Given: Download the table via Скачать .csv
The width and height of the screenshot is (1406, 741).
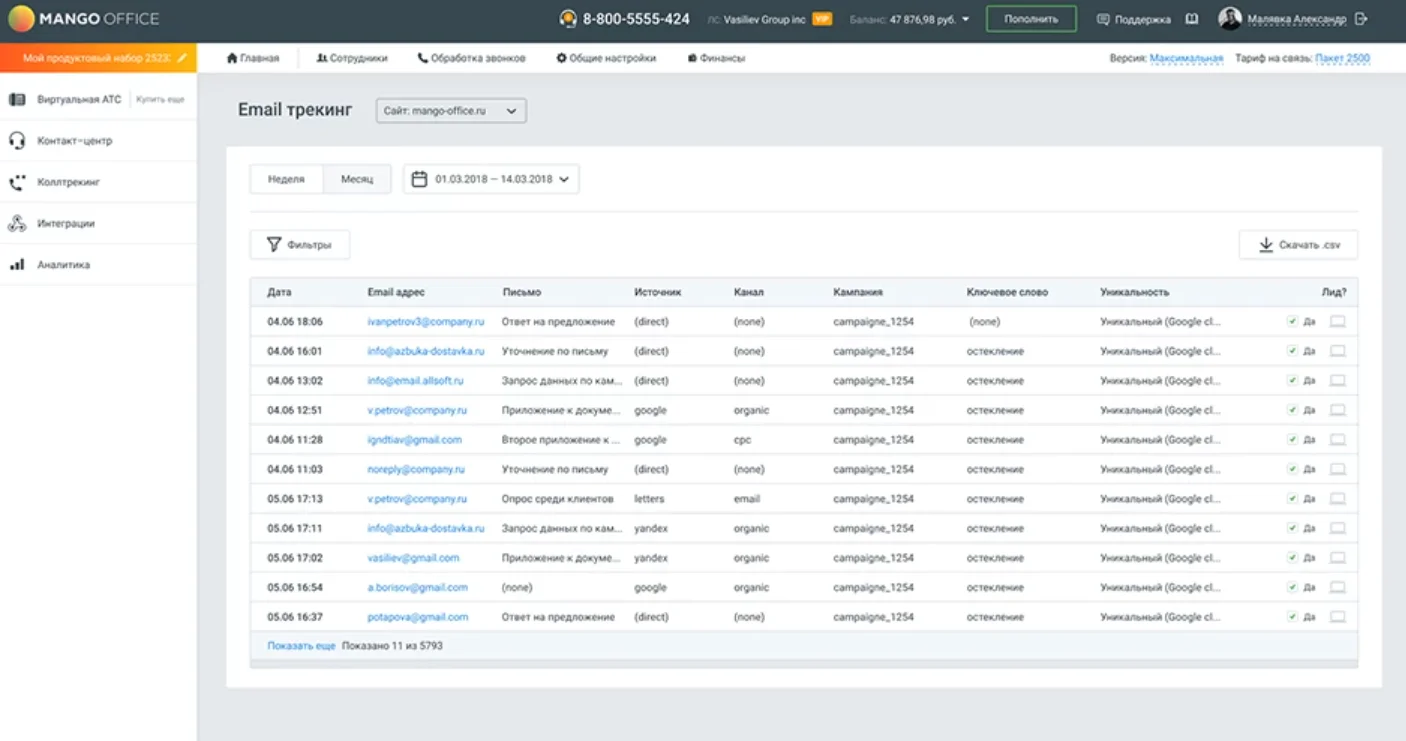Looking at the screenshot, I should 1298,245.
